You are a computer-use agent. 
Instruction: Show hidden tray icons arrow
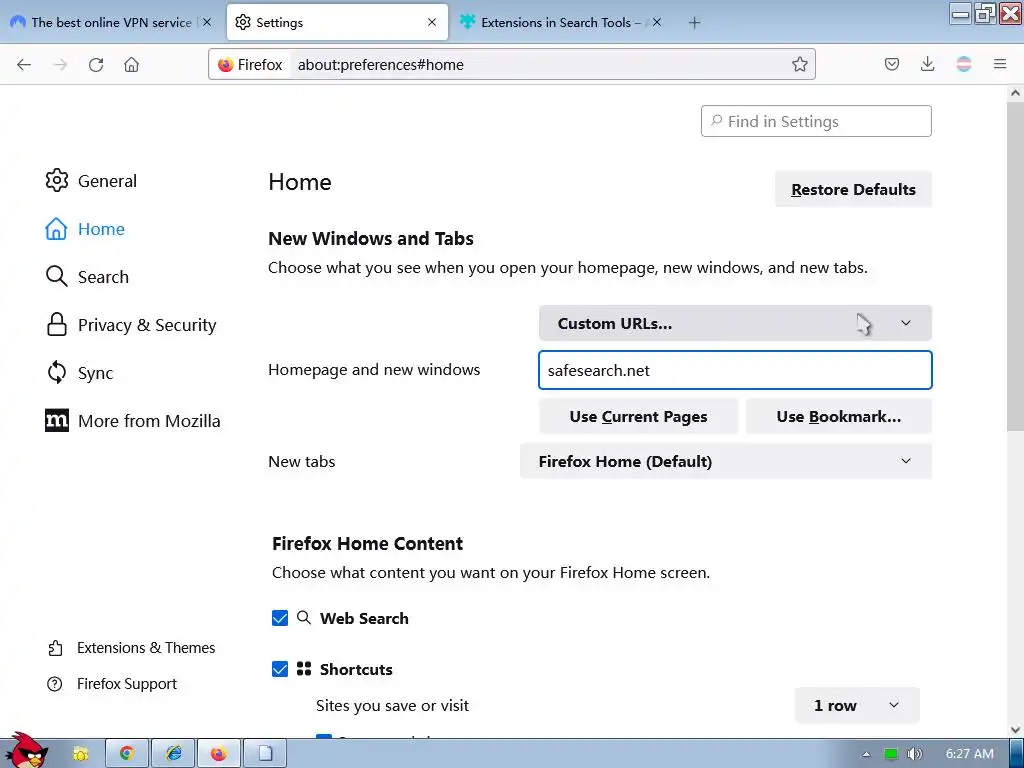coord(866,754)
